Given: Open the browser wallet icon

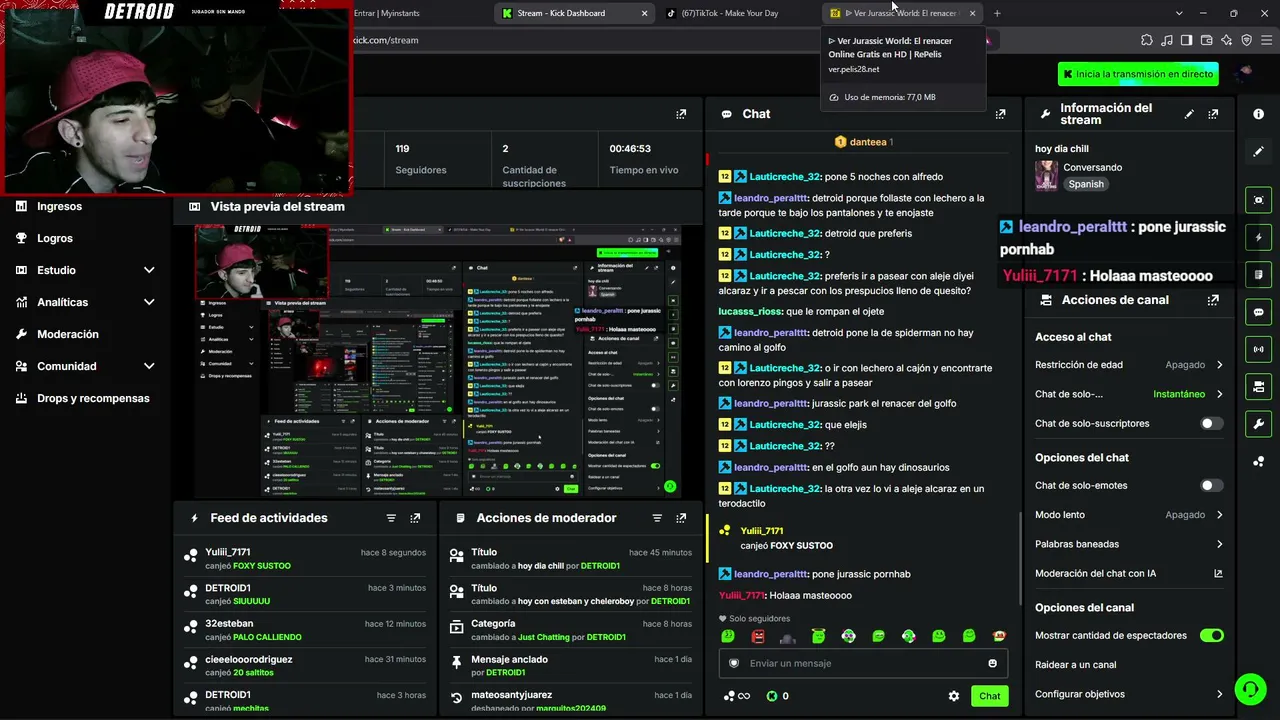Looking at the screenshot, I should [x=1207, y=40].
